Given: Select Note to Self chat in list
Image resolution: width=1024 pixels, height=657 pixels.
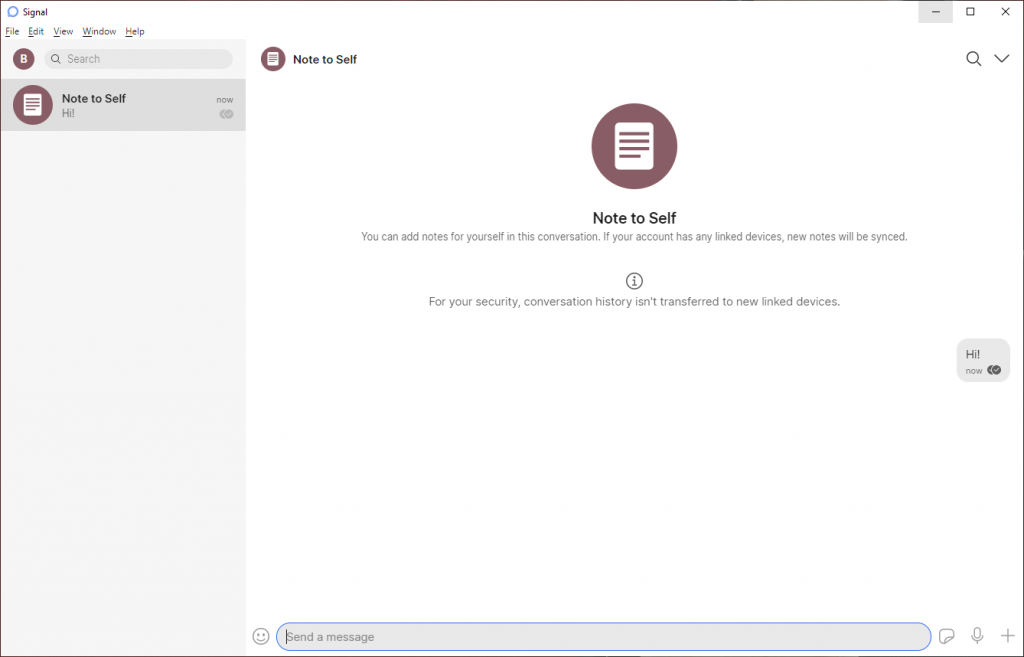Looking at the screenshot, I should (x=123, y=105).
